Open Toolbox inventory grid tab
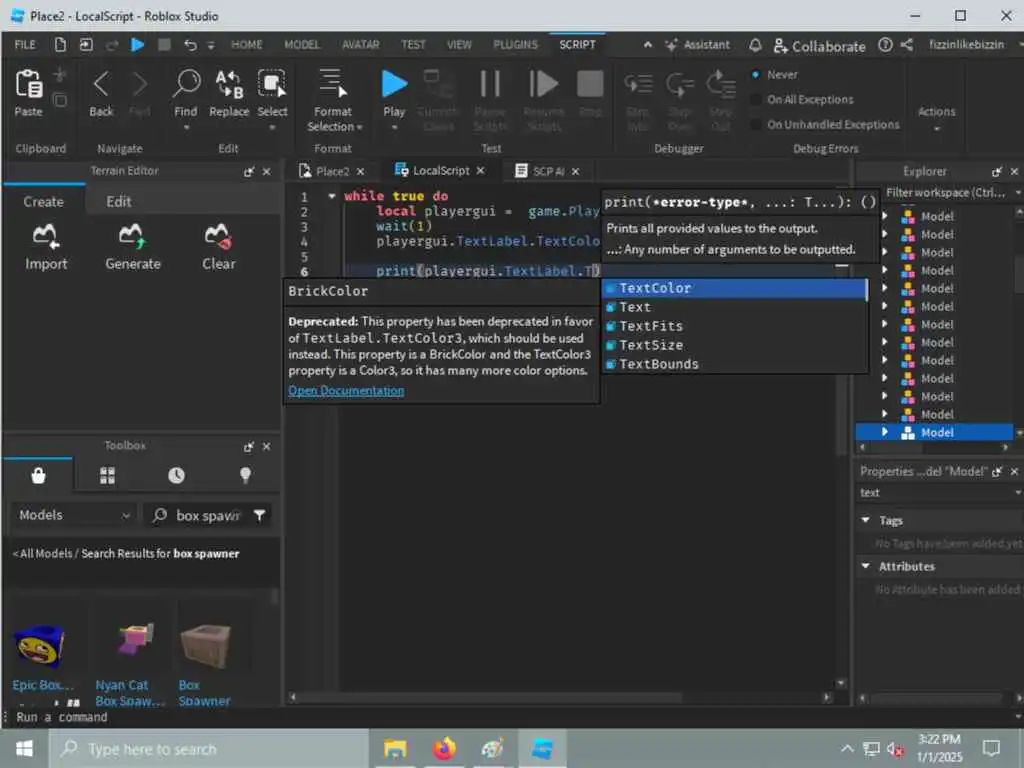Image resolution: width=1024 pixels, height=768 pixels. [x=108, y=475]
